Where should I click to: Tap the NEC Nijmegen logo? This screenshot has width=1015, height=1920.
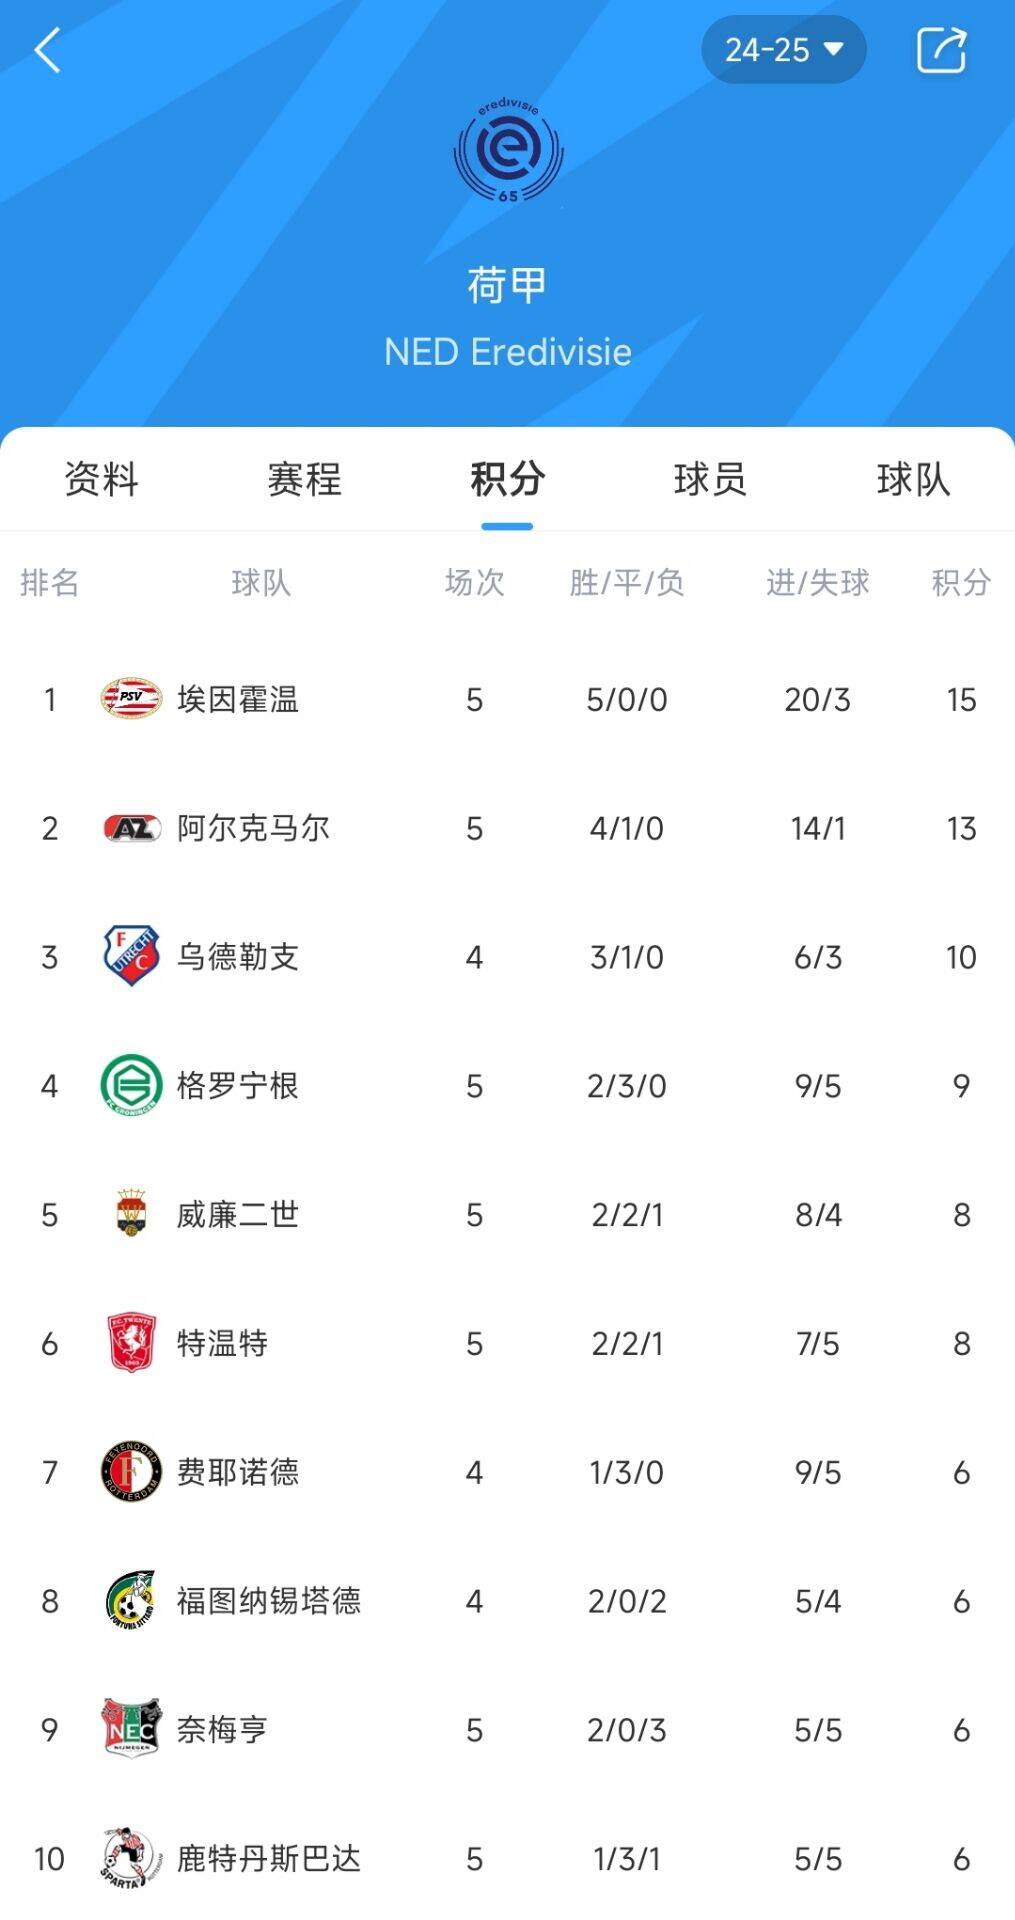131,1729
